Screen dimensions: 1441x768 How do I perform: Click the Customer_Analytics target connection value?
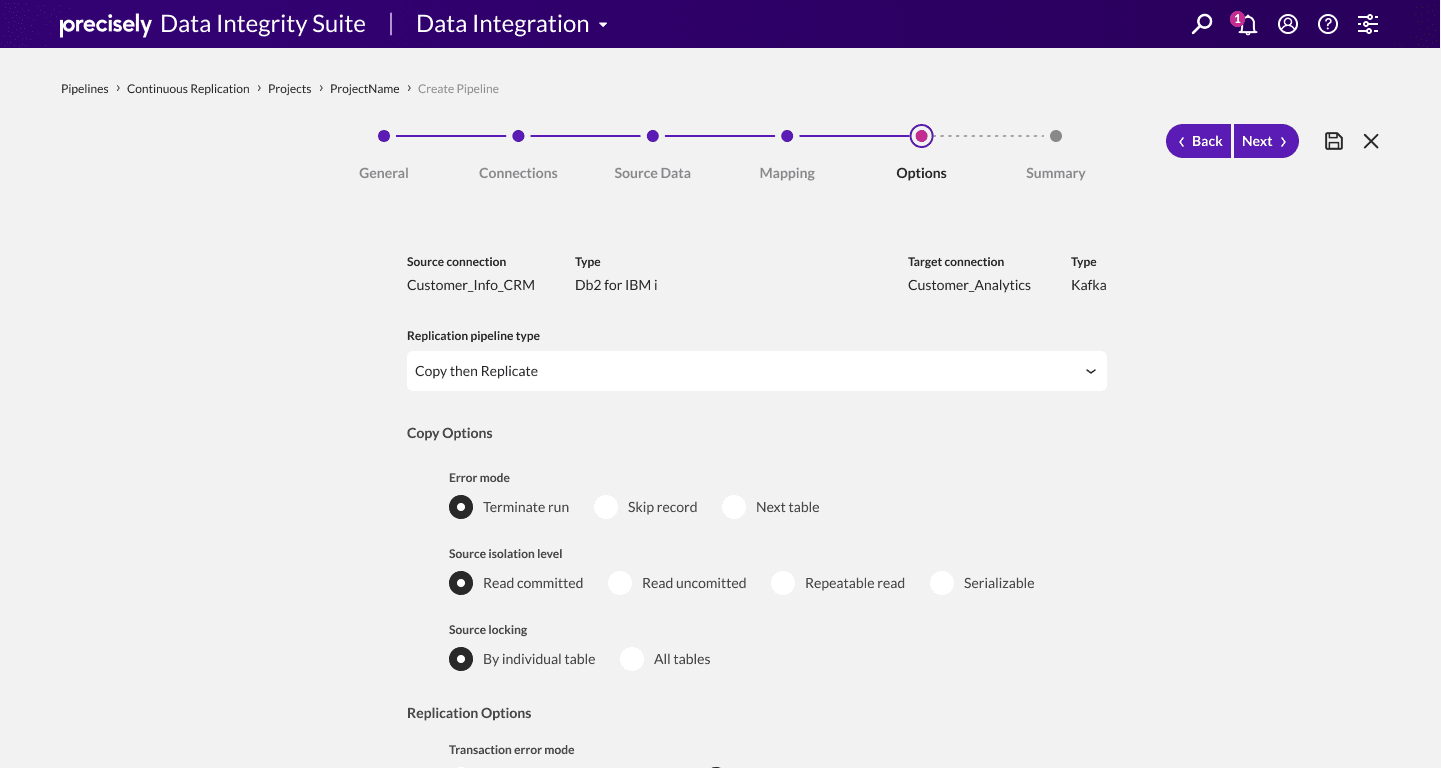969,285
